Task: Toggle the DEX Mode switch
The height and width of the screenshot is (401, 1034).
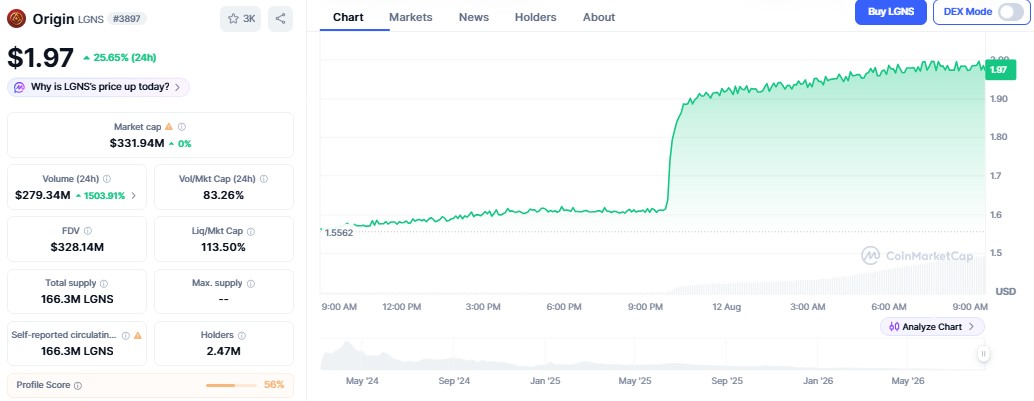Action: pos(1011,12)
